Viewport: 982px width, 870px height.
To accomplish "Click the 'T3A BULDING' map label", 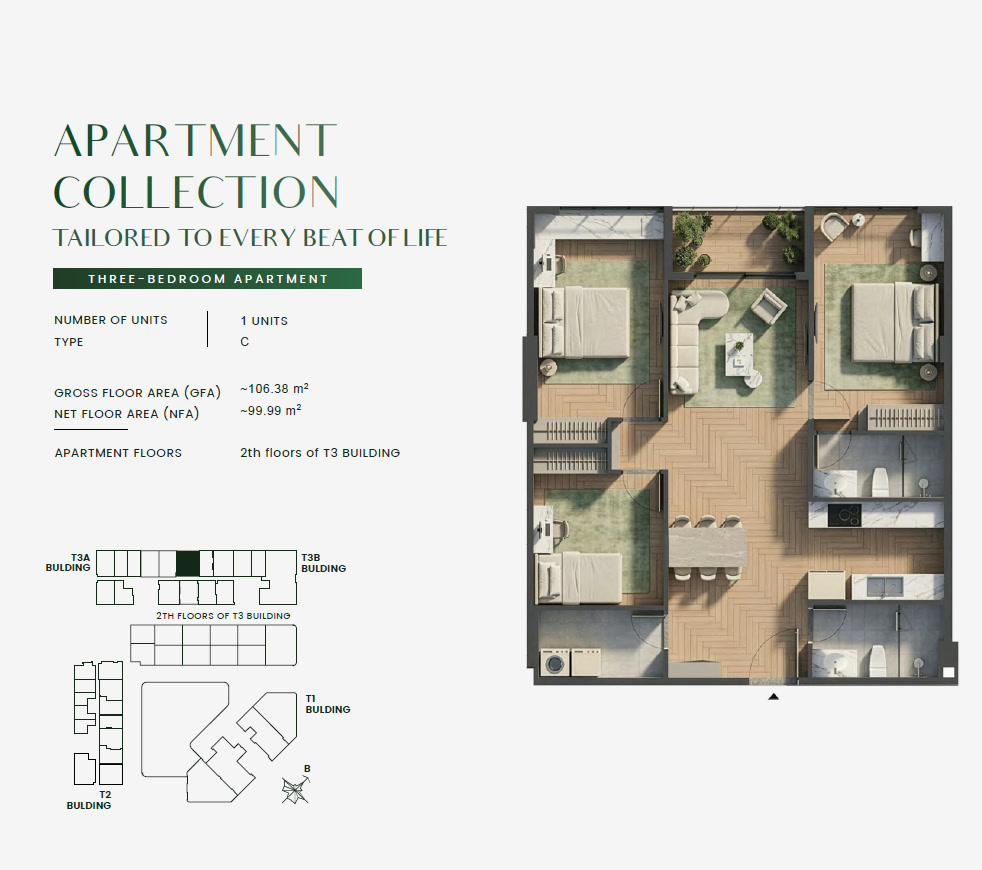I will [x=68, y=562].
